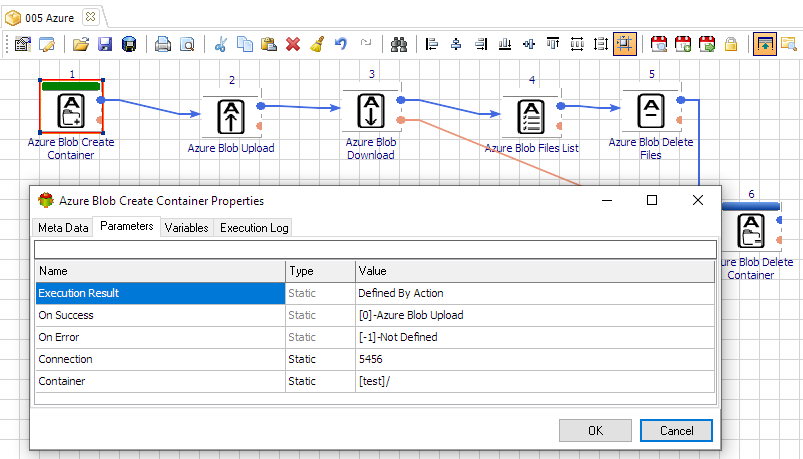Open the Execution Log tab

254,227
